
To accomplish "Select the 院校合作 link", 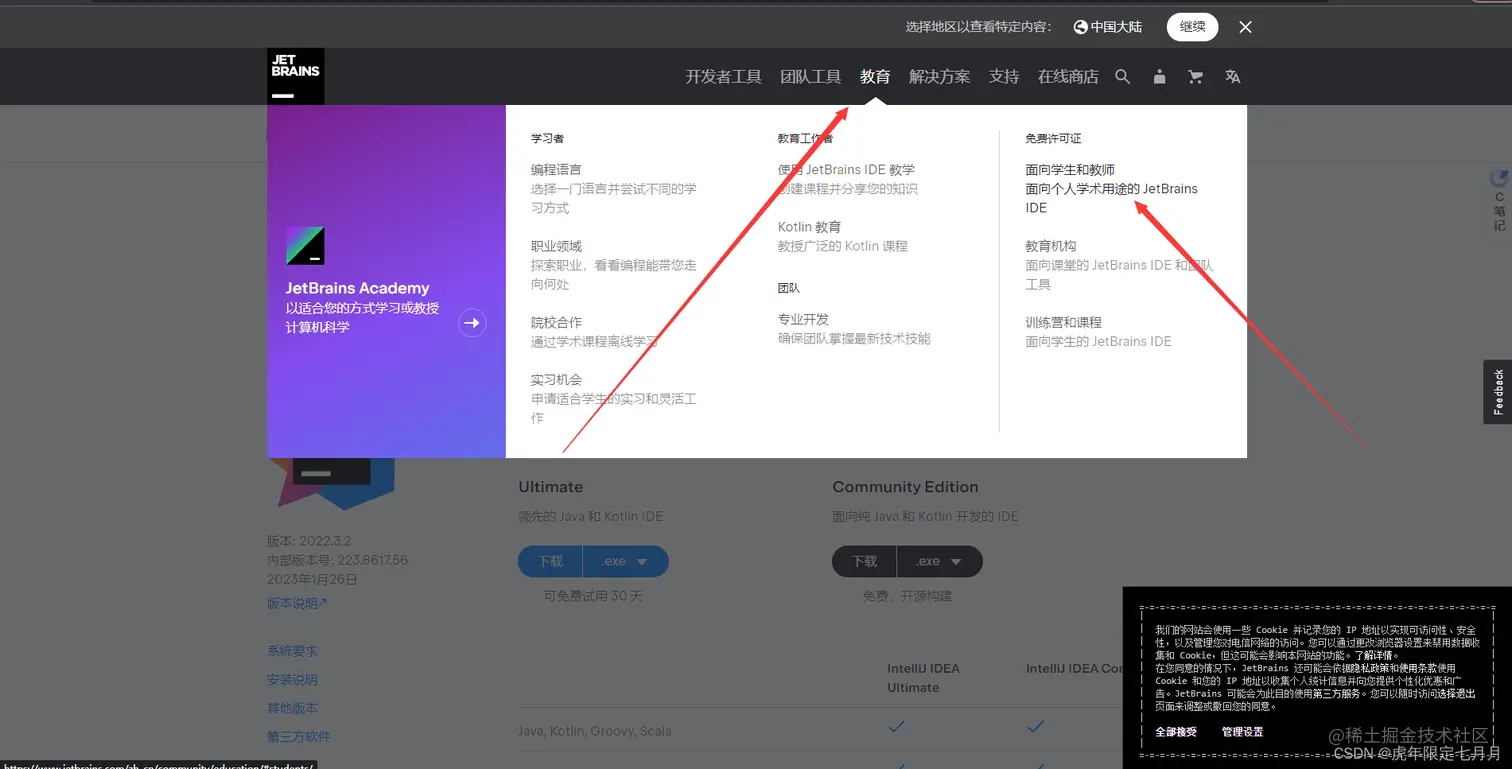I will point(556,323).
